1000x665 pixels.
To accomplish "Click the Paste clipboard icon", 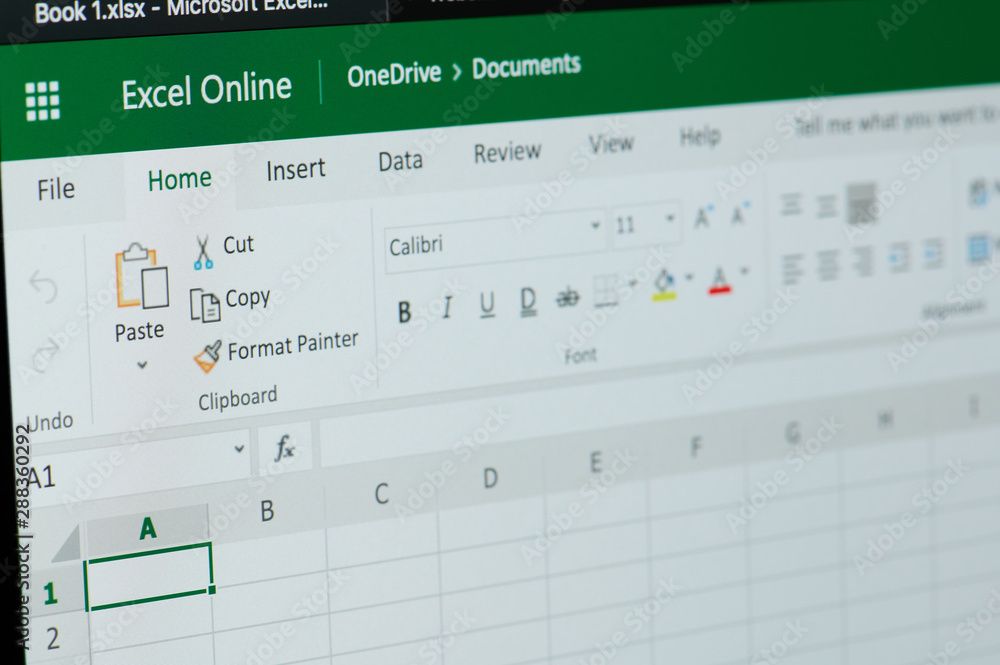I will [142, 275].
